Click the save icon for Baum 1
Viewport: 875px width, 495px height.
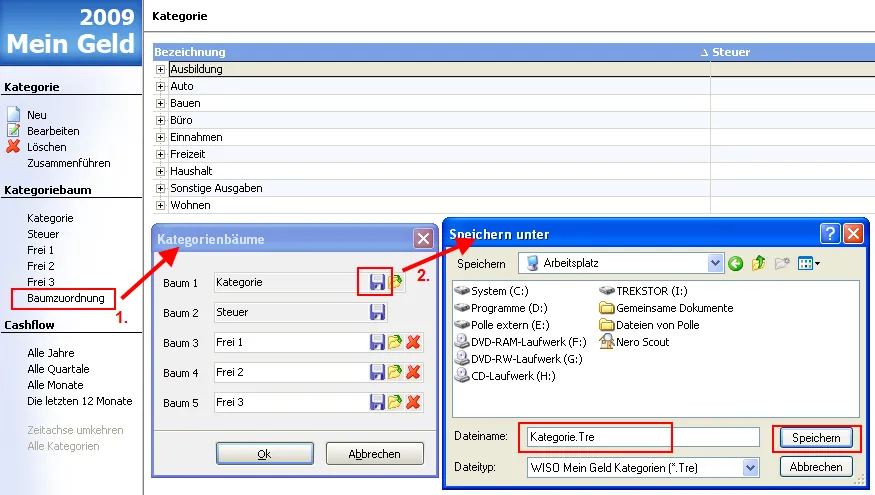[x=377, y=283]
